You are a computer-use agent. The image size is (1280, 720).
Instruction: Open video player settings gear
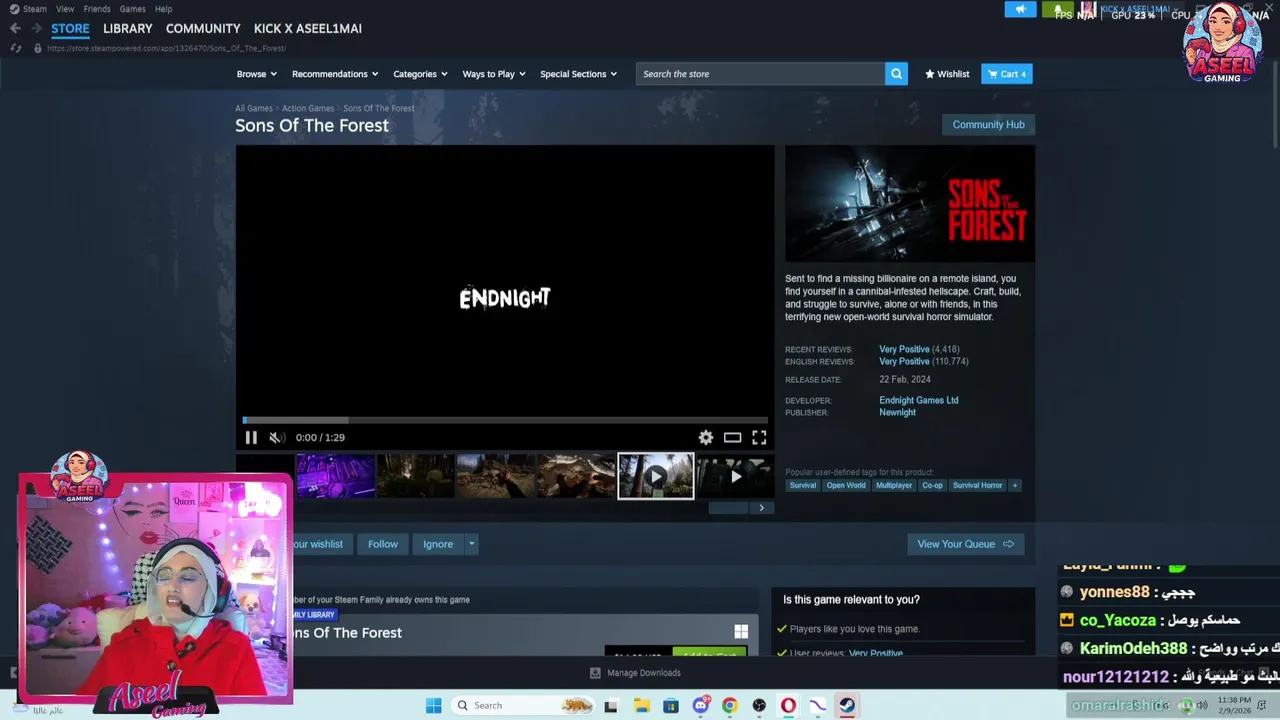point(706,437)
